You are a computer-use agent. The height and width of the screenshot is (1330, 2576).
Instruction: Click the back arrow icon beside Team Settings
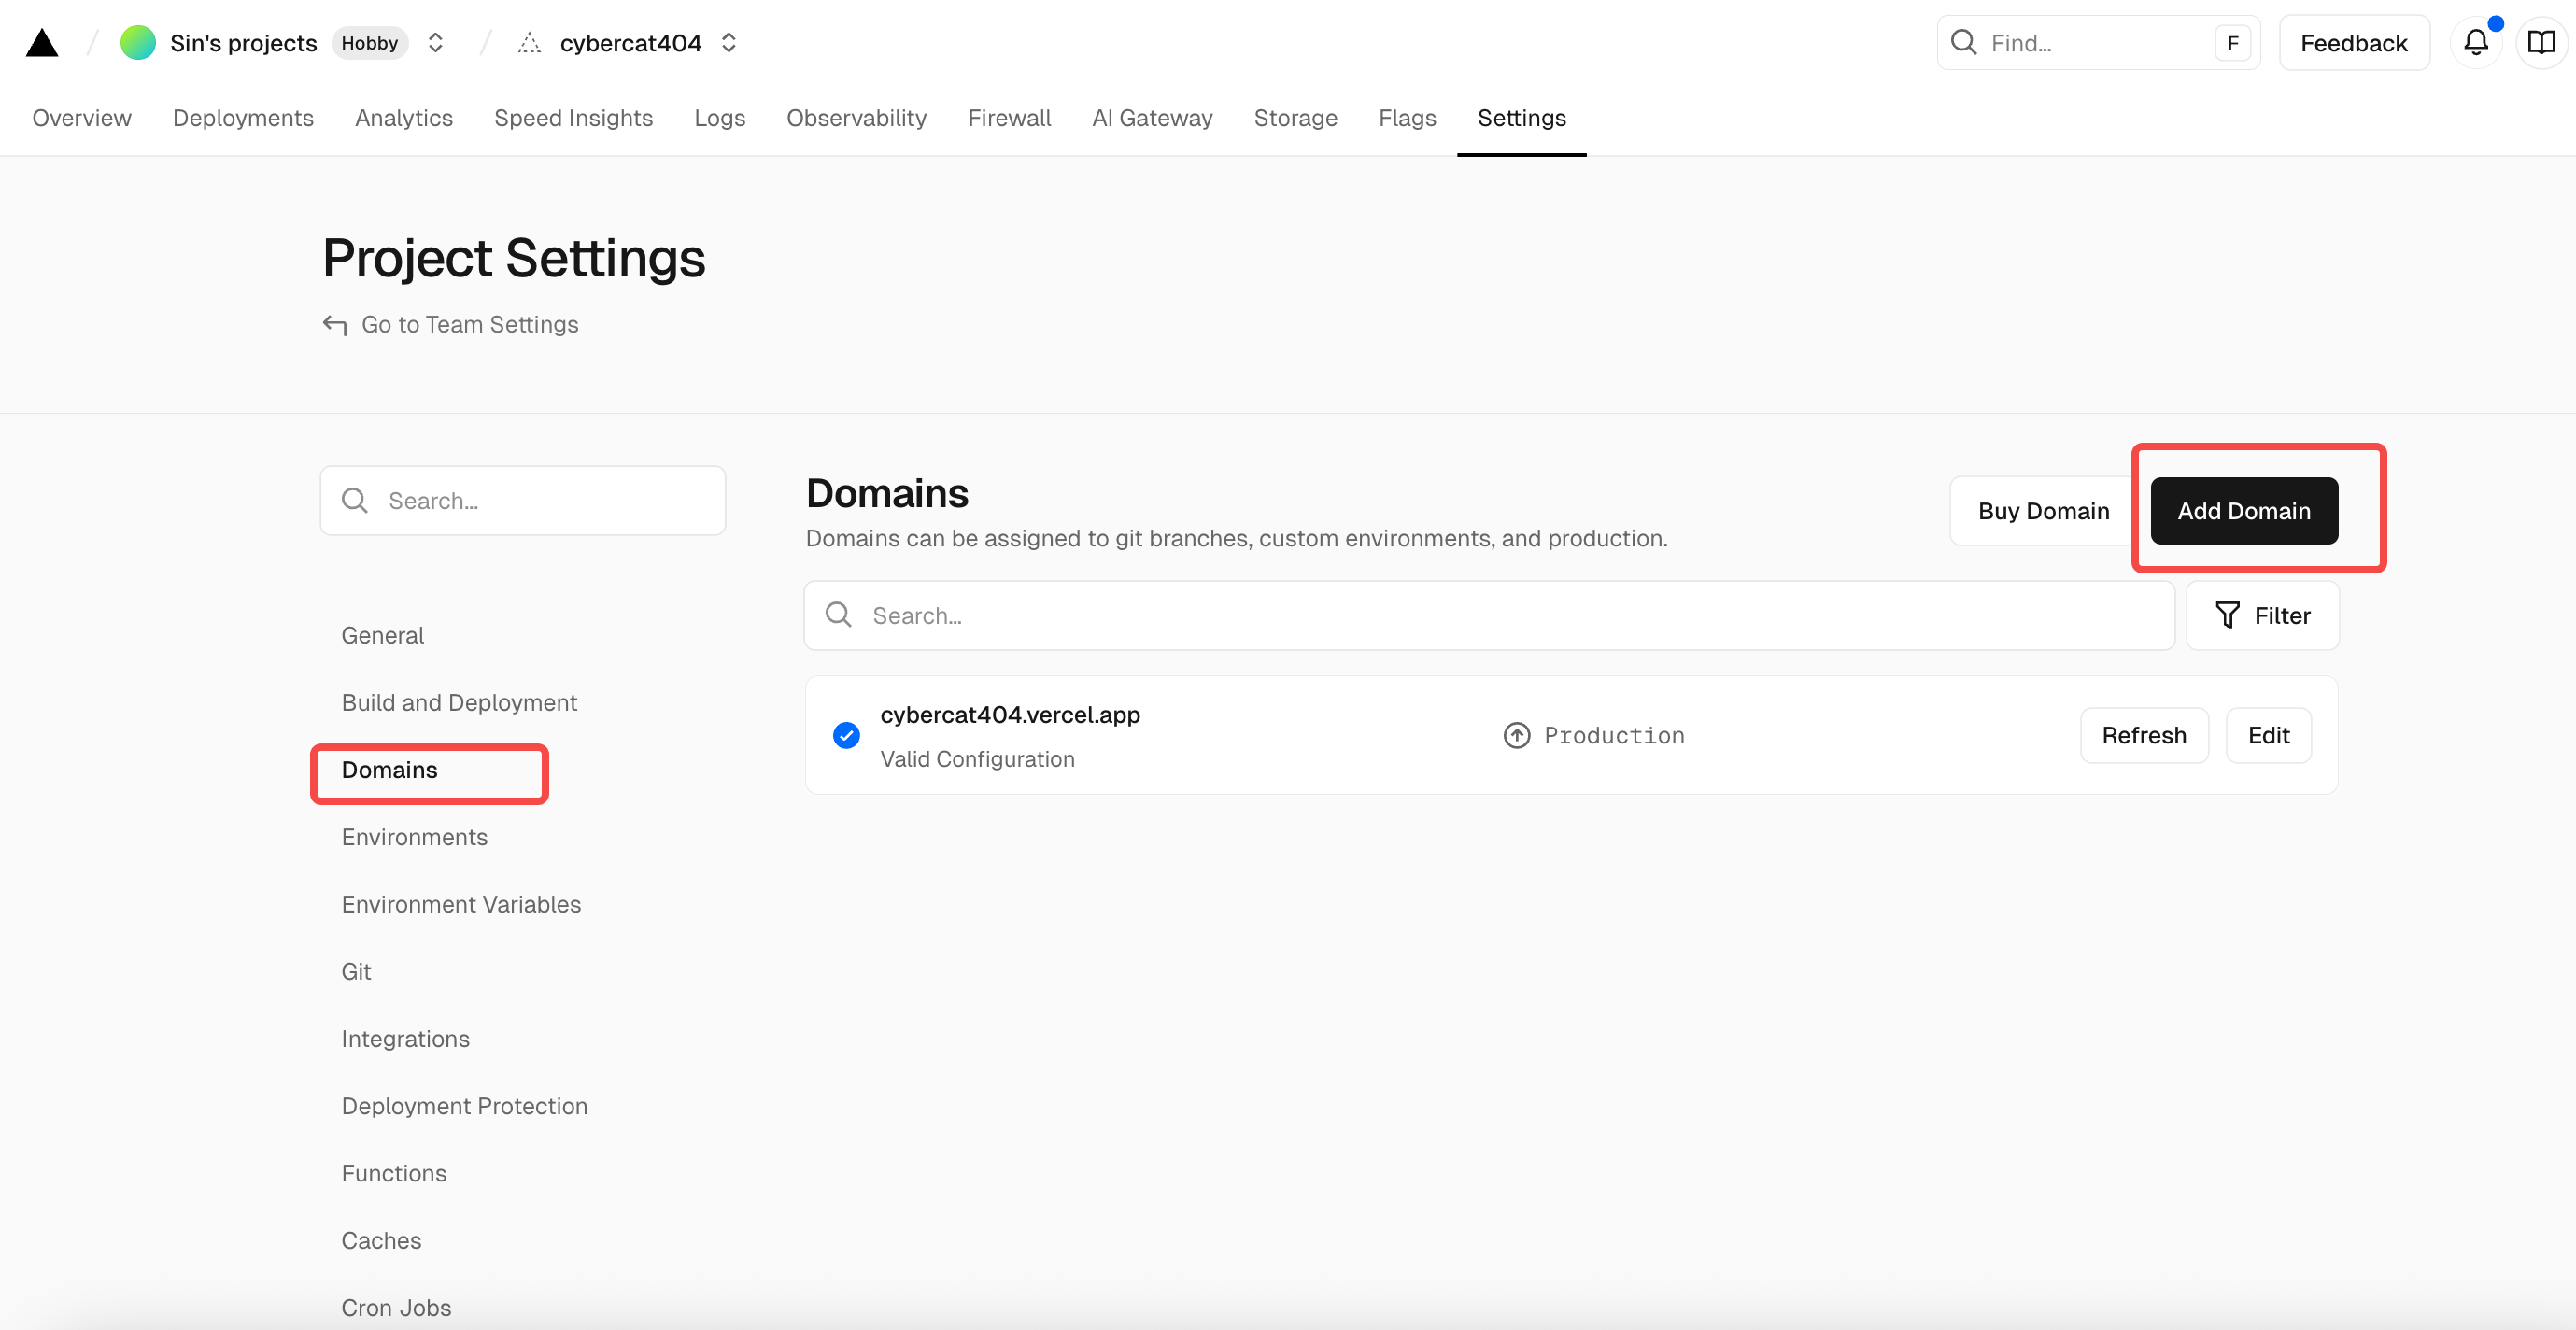click(335, 325)
